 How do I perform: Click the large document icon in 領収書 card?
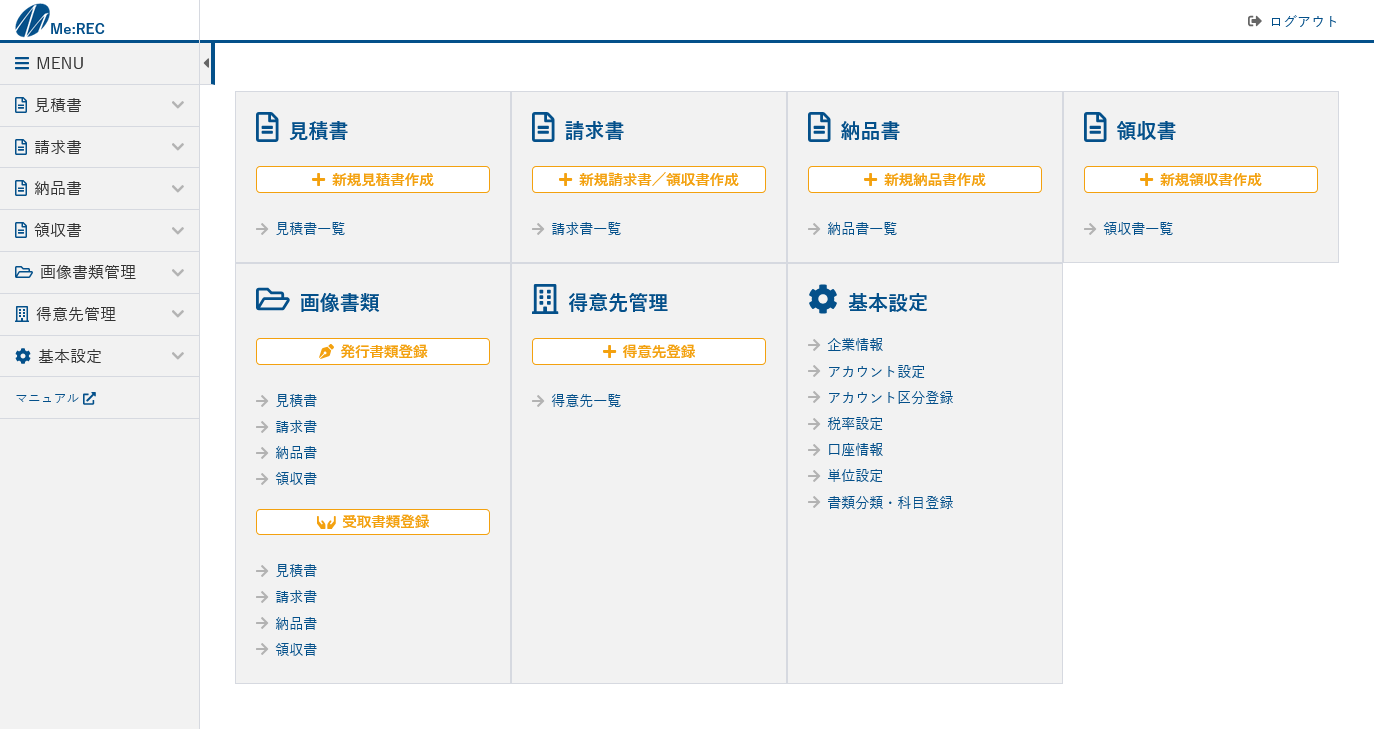tap(1095, 127)
